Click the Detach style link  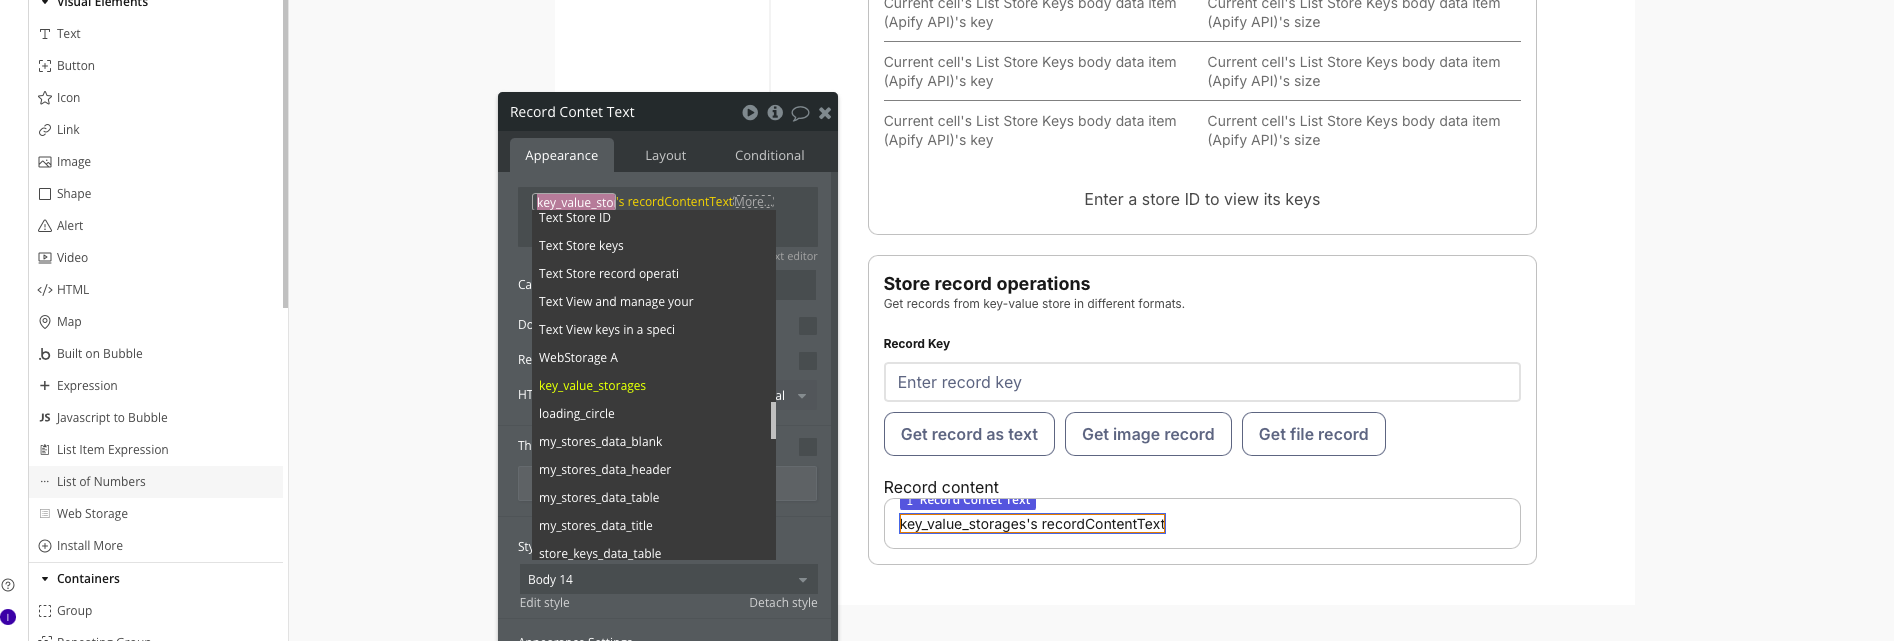click(783, 603)
